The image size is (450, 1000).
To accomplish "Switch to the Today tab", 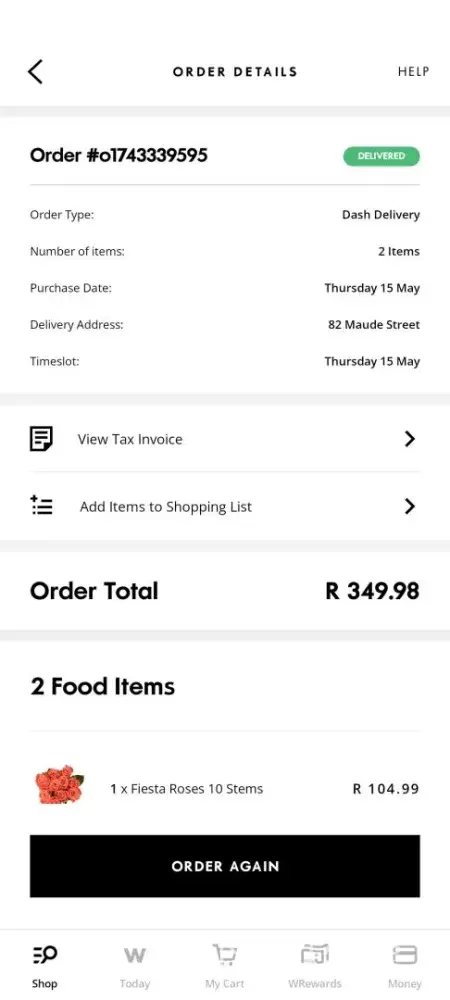I will tap(134, 966).
